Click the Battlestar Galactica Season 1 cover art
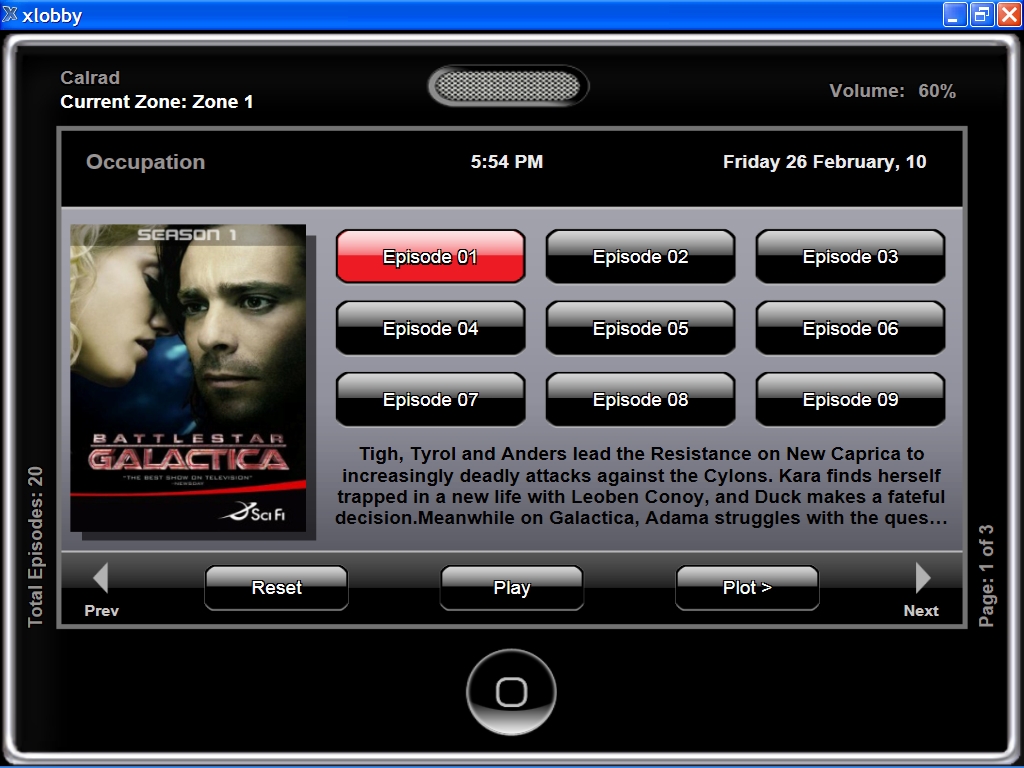The width and height of the screenshot is (1024, 768). tap(188, 377)
